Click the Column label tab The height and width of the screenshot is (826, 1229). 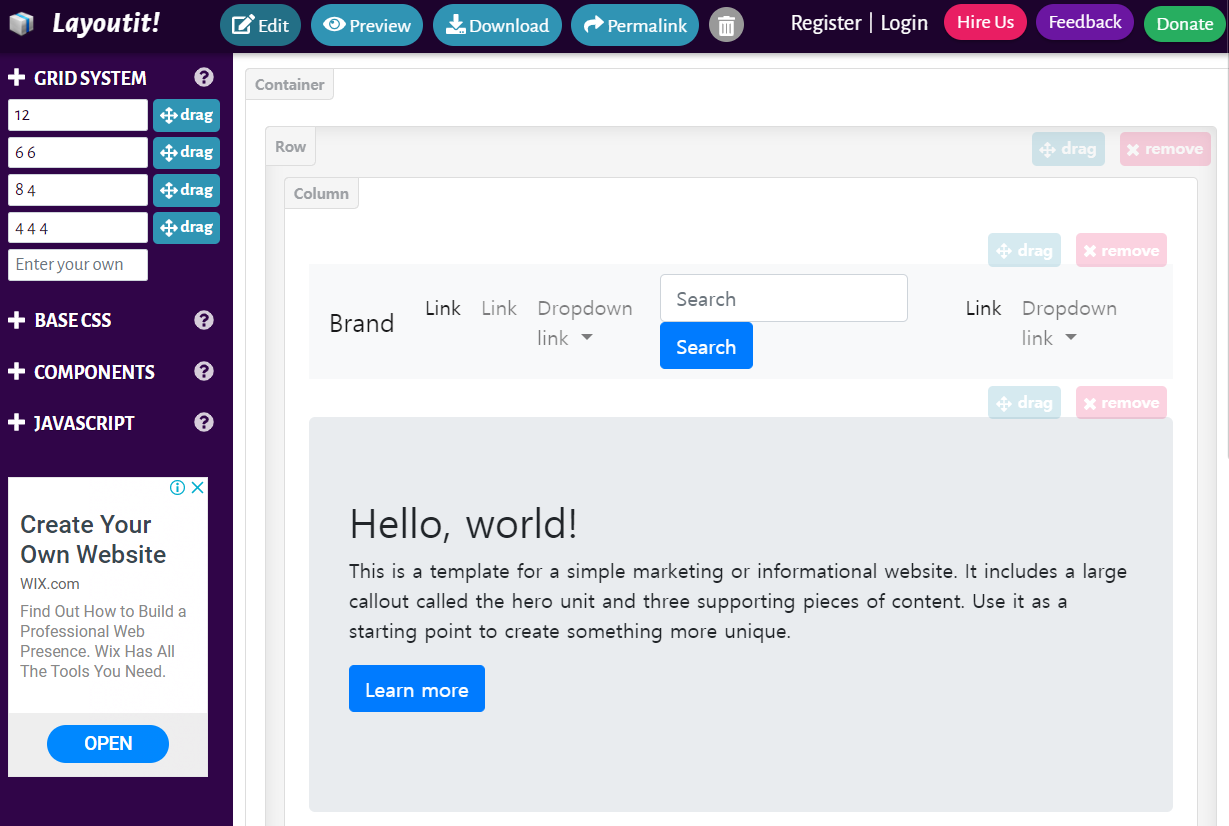point(321,193)
